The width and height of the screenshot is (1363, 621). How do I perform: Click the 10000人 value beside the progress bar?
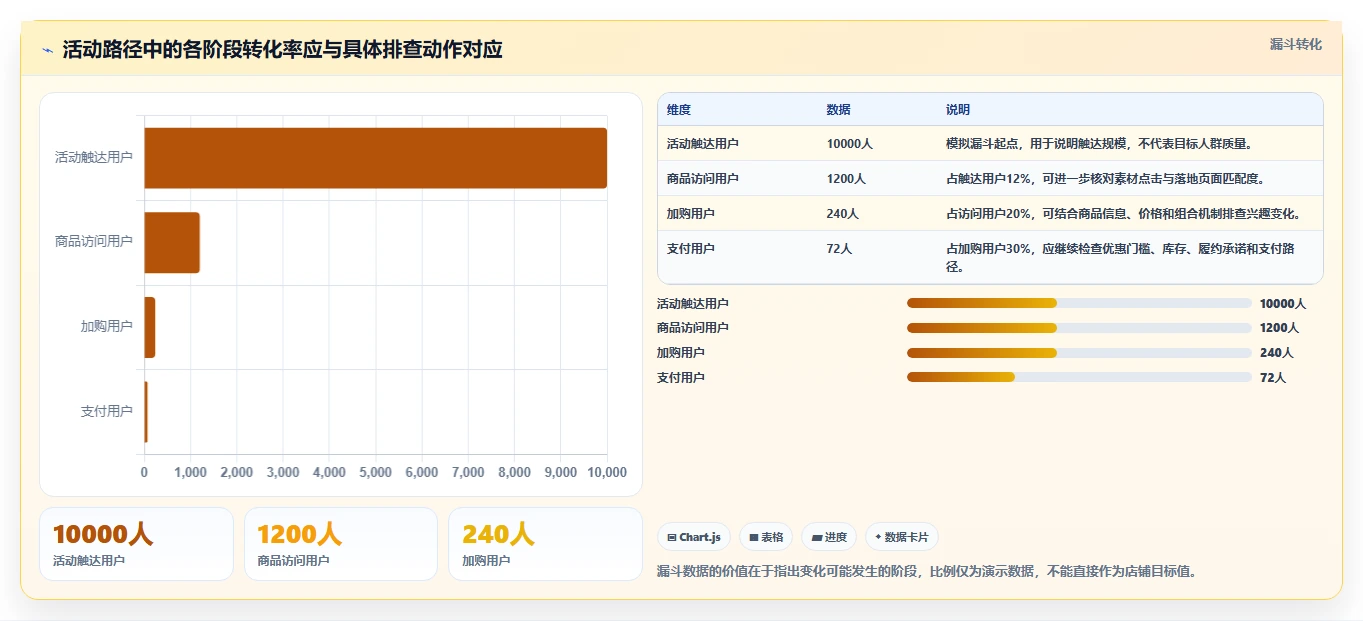tap(1283, 304)
